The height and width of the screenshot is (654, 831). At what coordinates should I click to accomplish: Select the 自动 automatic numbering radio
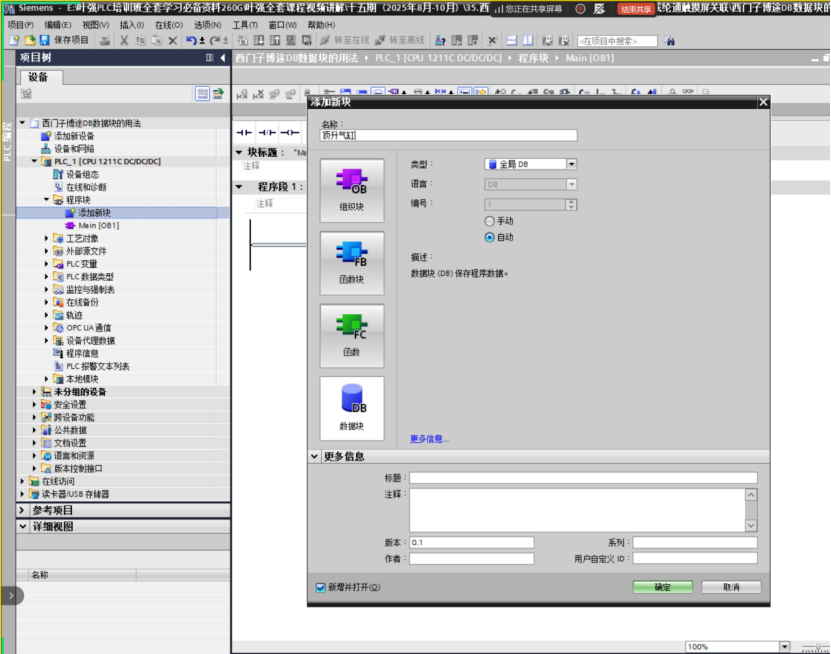coord(490,237)
